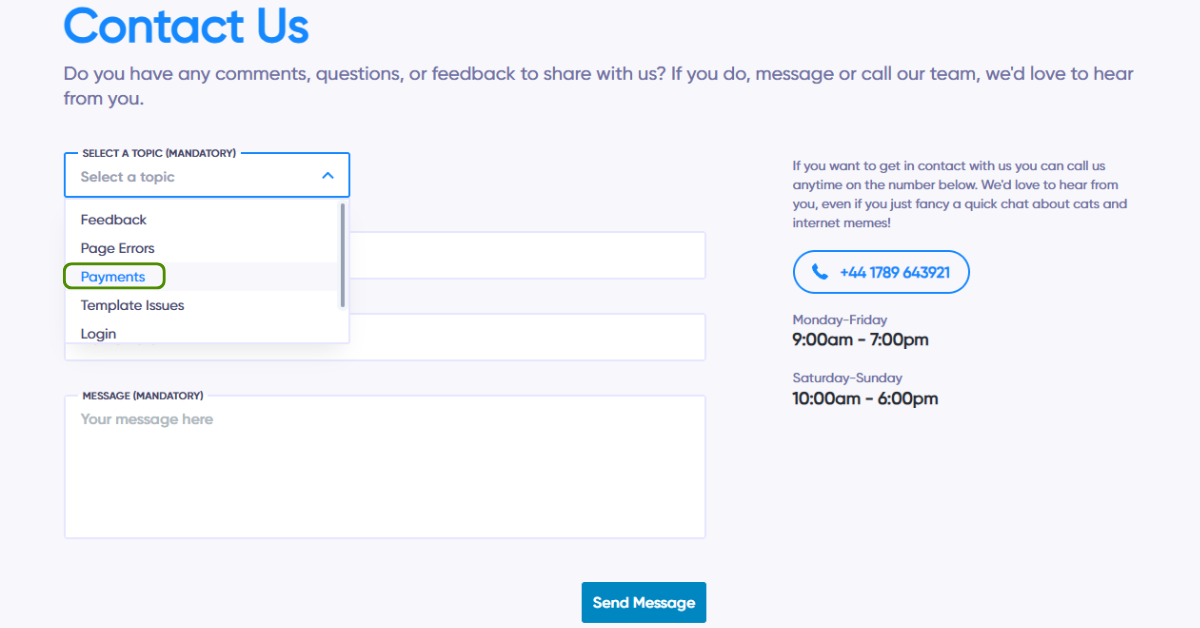Screen dimensions: 1200x628
Task: Focus the Message text area
Action: 385,470
